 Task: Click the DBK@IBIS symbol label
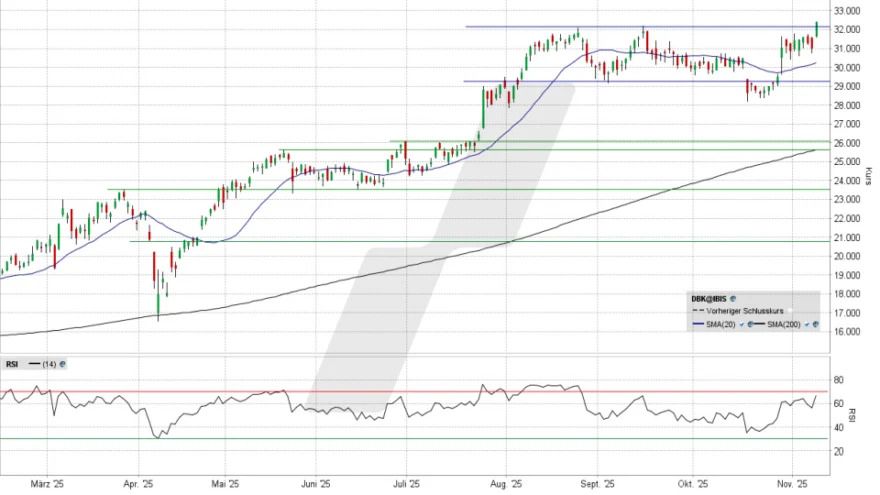(702, 299)
